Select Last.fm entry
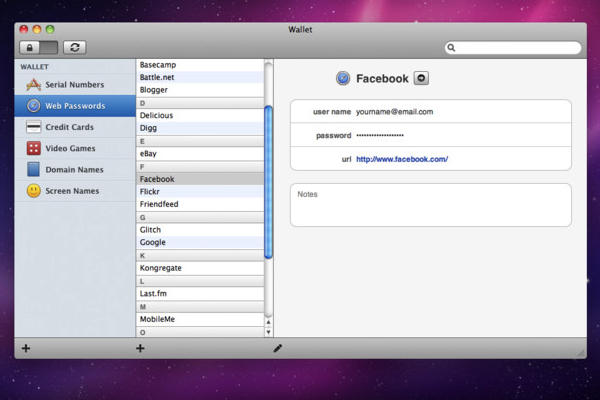This screenshot has height=400, width=600. pos(200,294)
